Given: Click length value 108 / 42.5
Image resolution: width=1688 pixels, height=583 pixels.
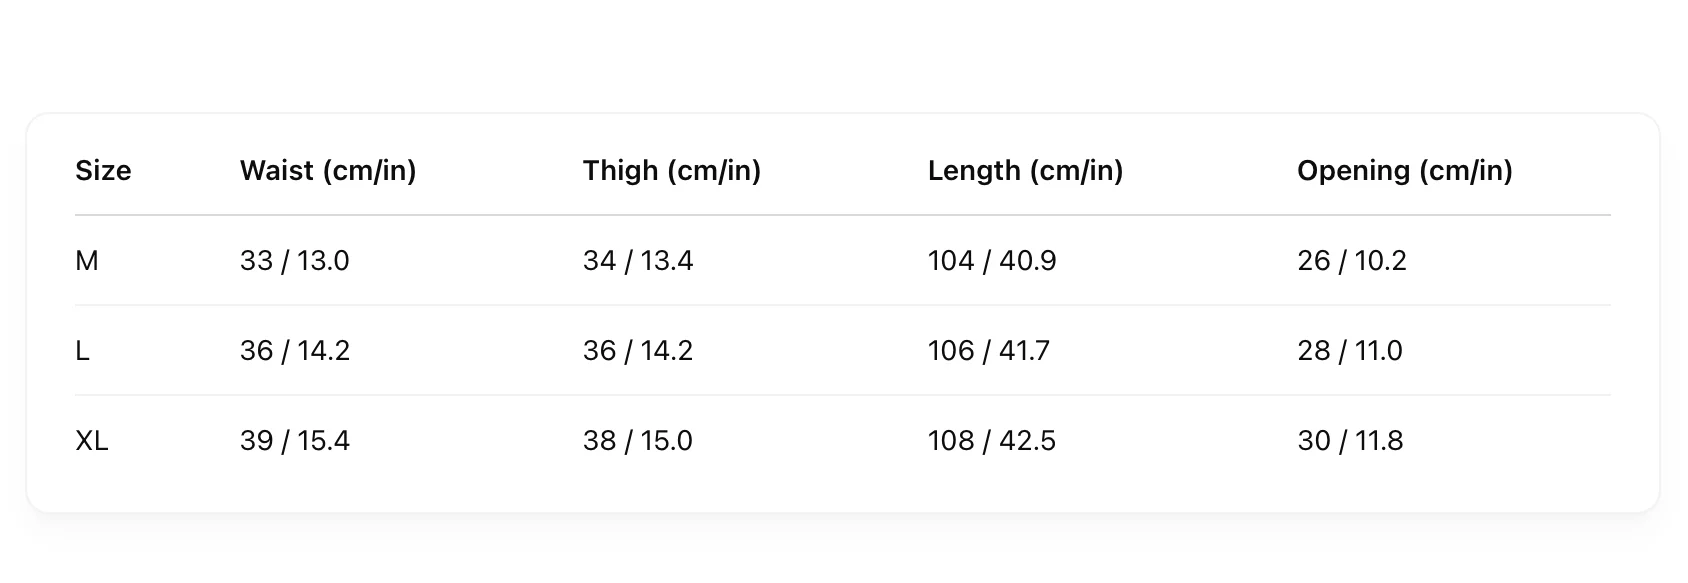Looking at the screenshot, I should point(992,441).
